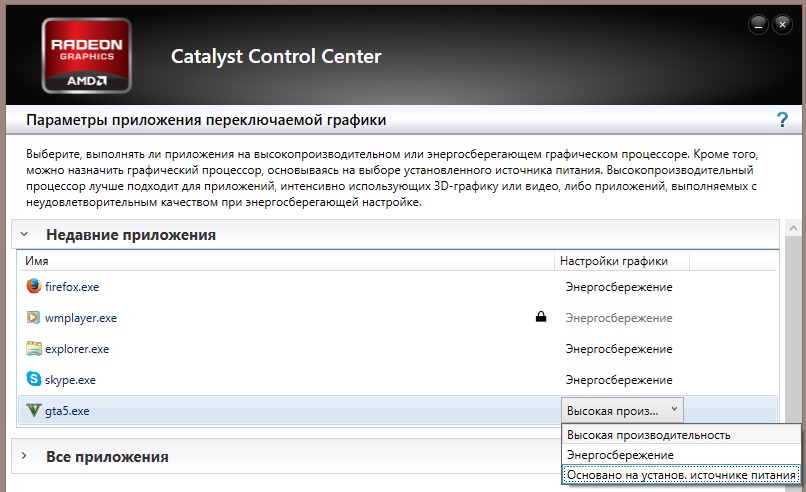
Task: Click the lock icon on wmplayer row
Action: pos(541,318)
